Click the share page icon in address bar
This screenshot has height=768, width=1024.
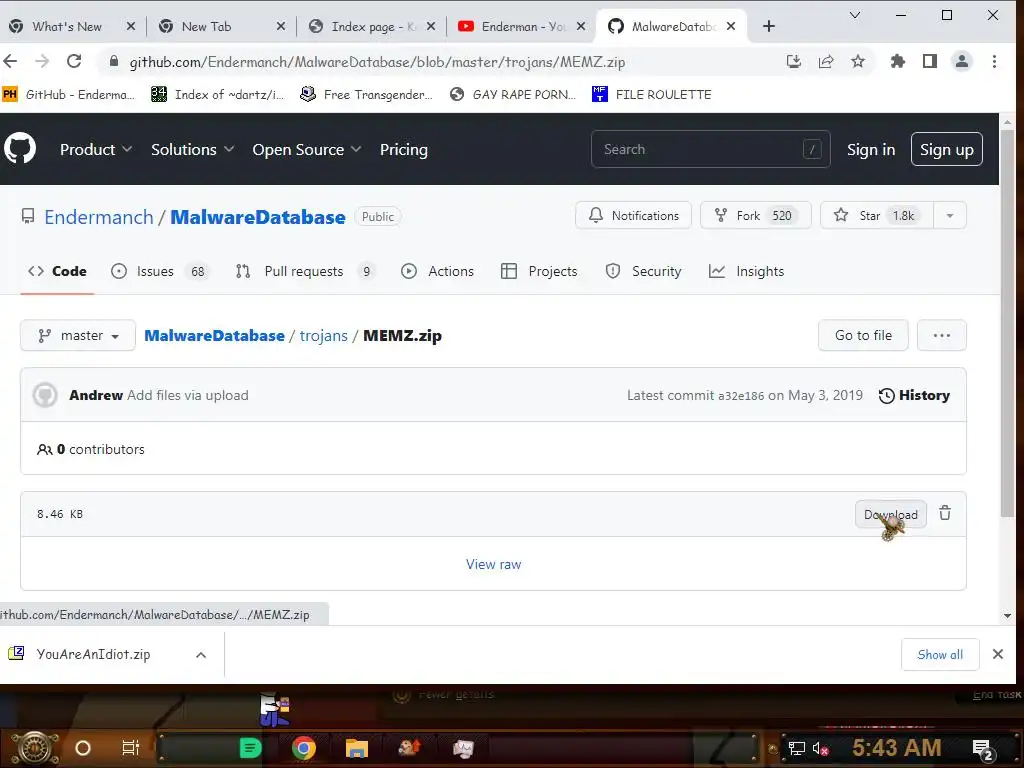tap(826, 61)
